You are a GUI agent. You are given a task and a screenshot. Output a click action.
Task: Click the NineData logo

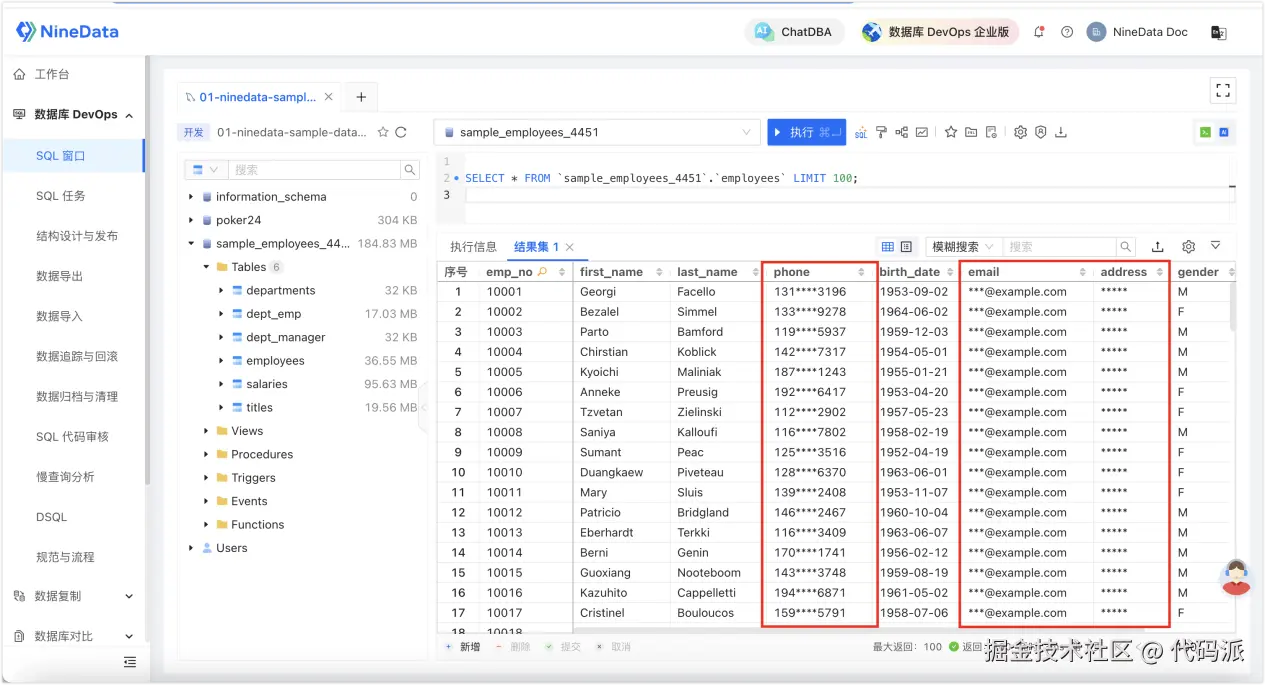click(x=67, y=32)
